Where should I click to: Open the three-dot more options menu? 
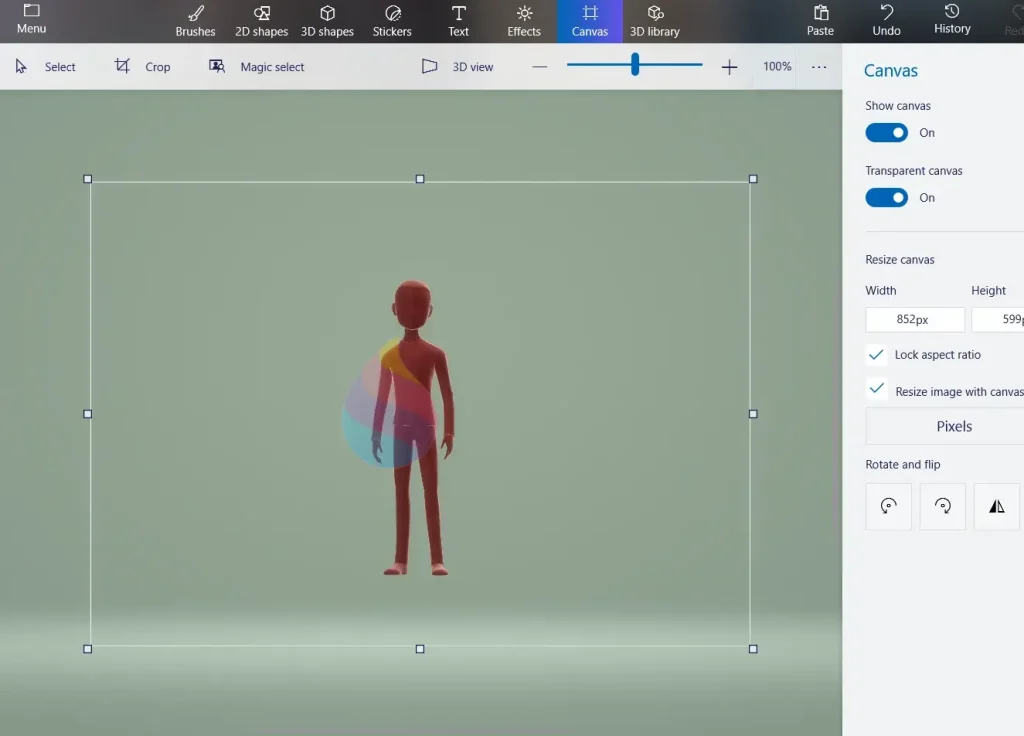pyautogui.click(x=819, y=67)
